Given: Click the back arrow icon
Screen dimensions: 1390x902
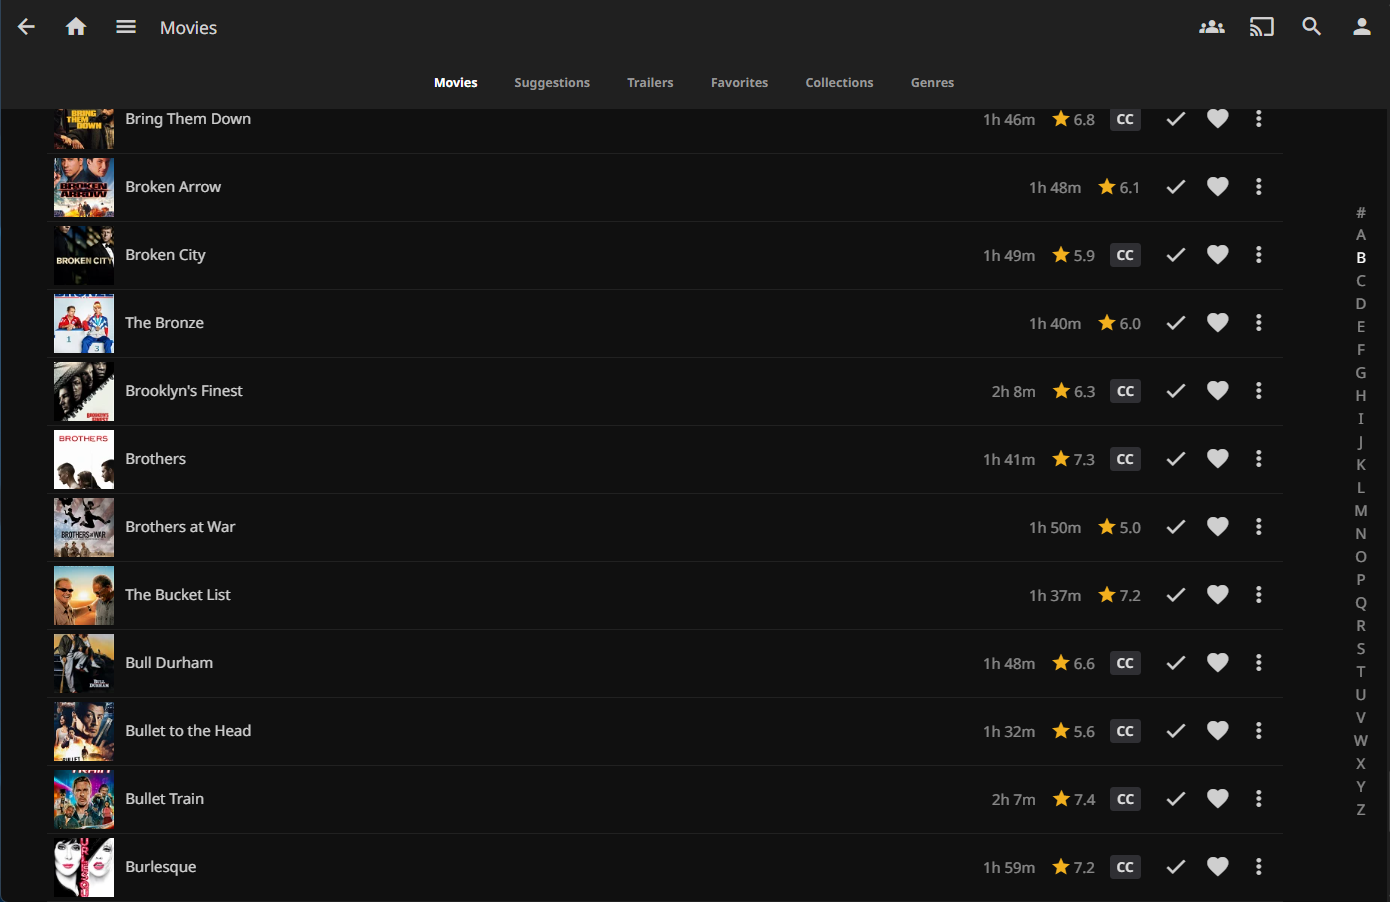Looking at the screenshot, I should coord(27,27).
